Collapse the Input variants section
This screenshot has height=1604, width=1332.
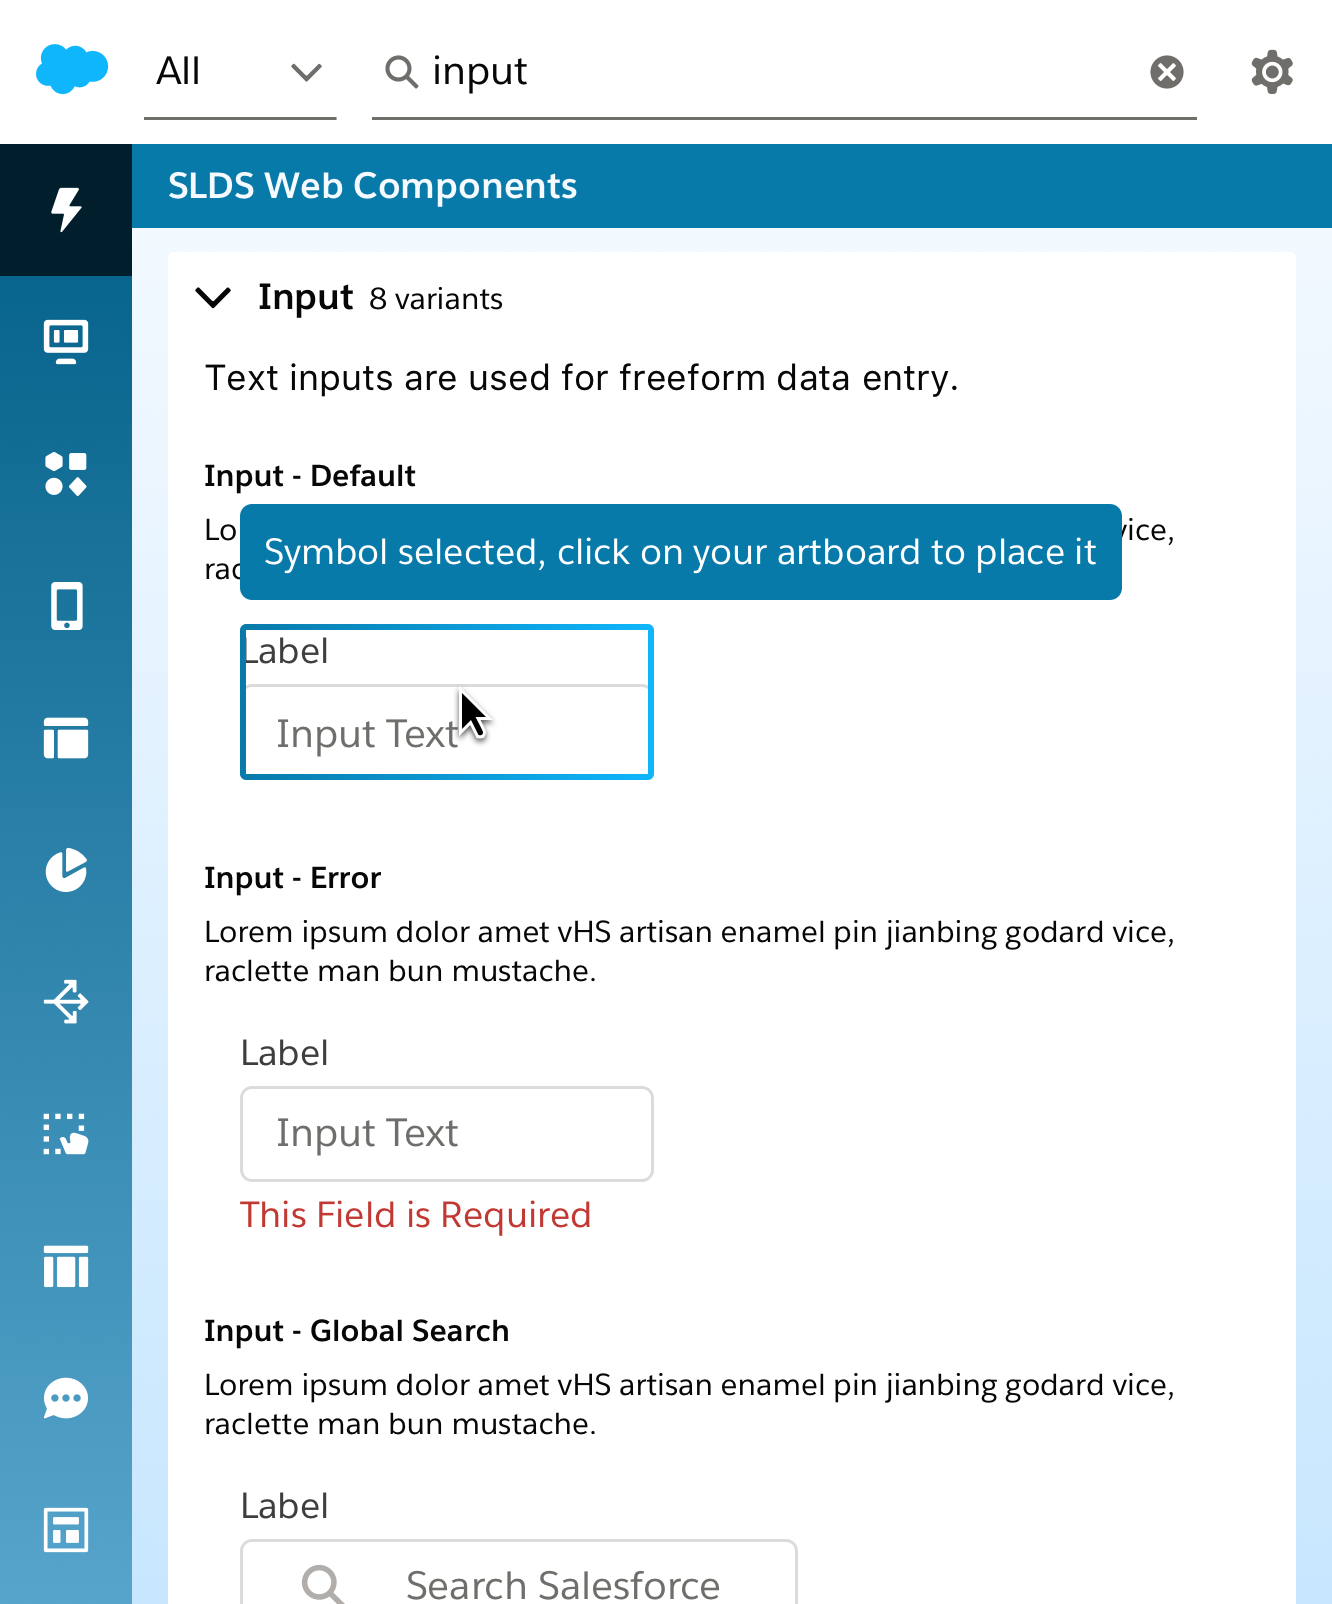point(212,298)
